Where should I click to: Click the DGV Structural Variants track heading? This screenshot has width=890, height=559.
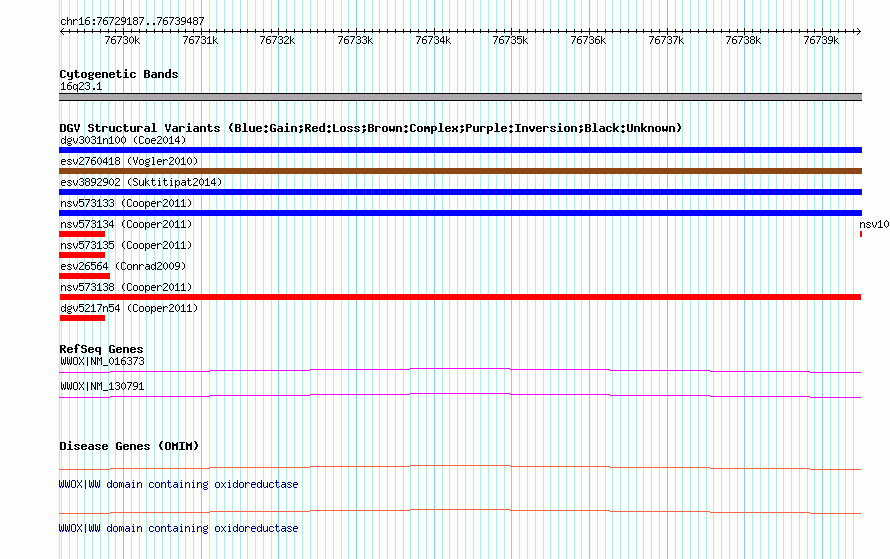371,128
